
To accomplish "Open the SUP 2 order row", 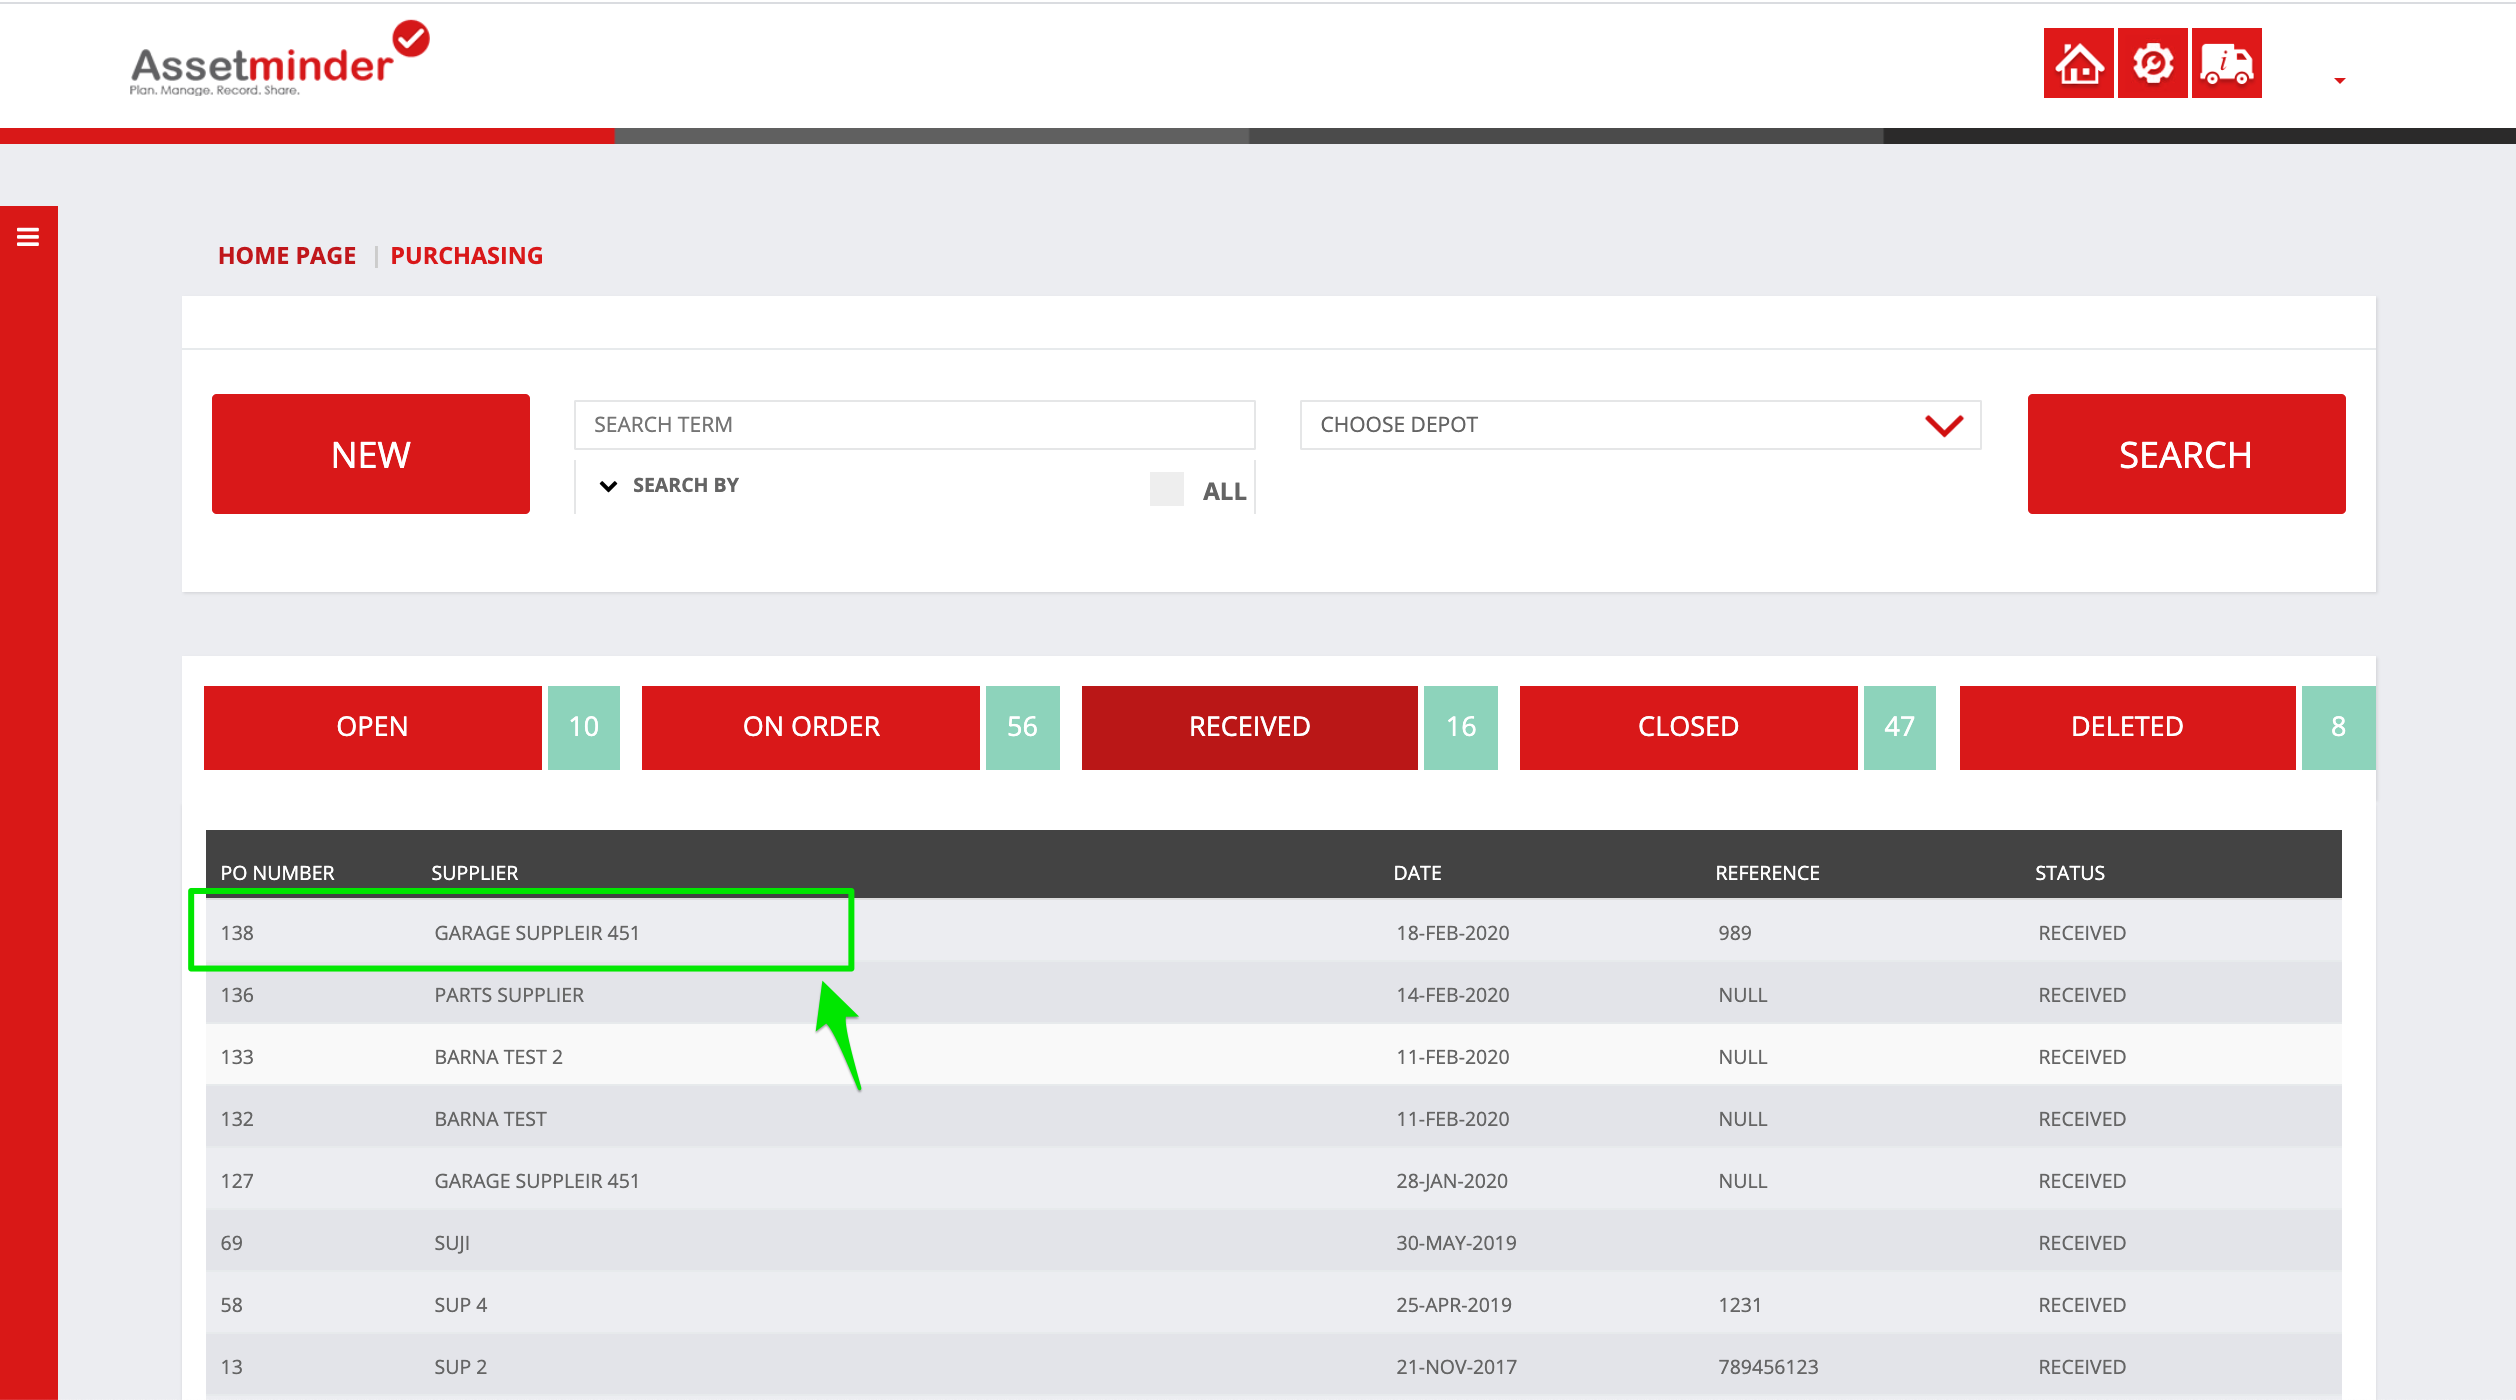I will (1274, 1366).
